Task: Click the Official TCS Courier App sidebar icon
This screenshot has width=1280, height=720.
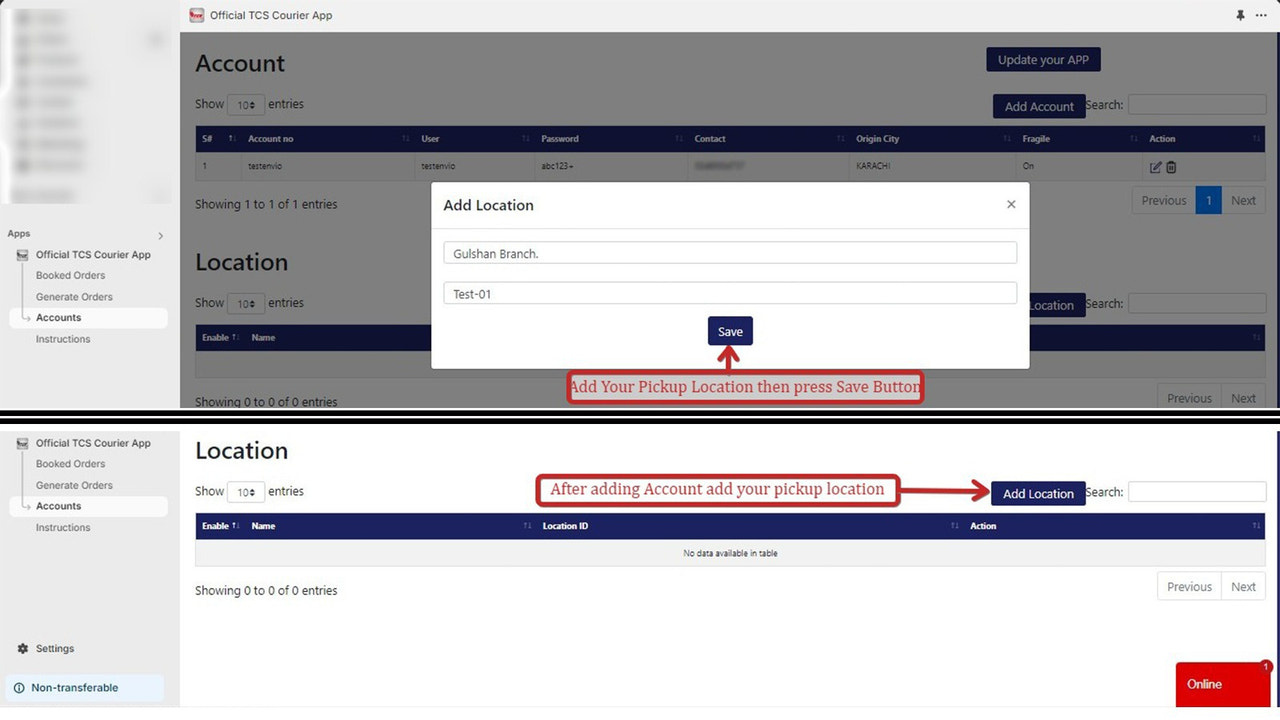Action: (x=21, y=254)
